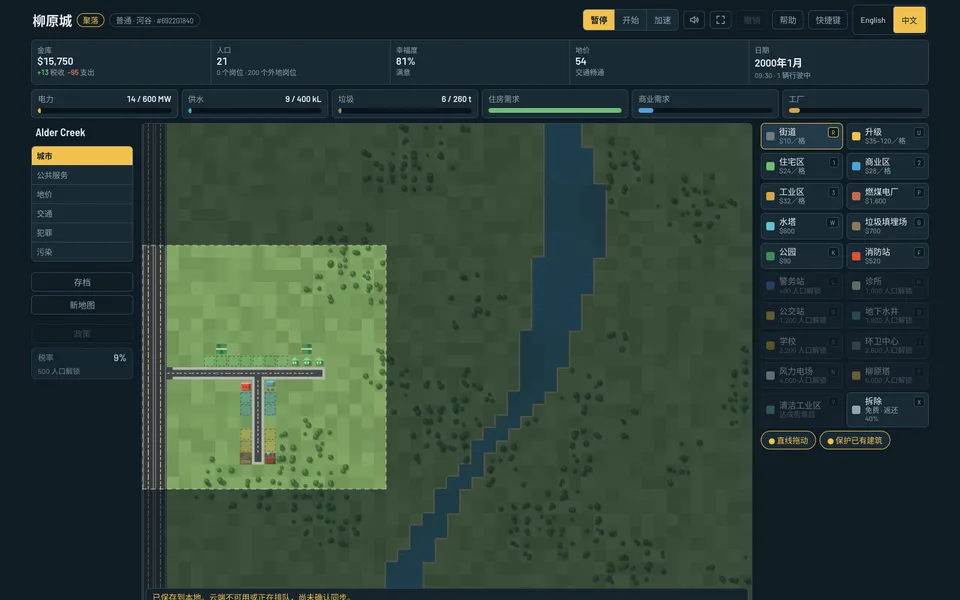This screenshot has height=600, width=960.
Task: Click the locked 公交站 bus stop tool
Action: [801, 316]
